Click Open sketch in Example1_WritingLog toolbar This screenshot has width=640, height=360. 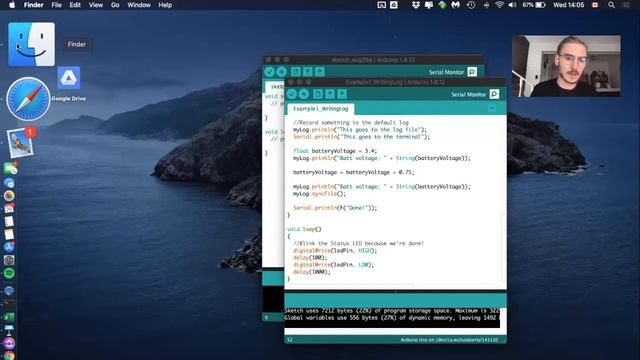click(x=330, y=94)
